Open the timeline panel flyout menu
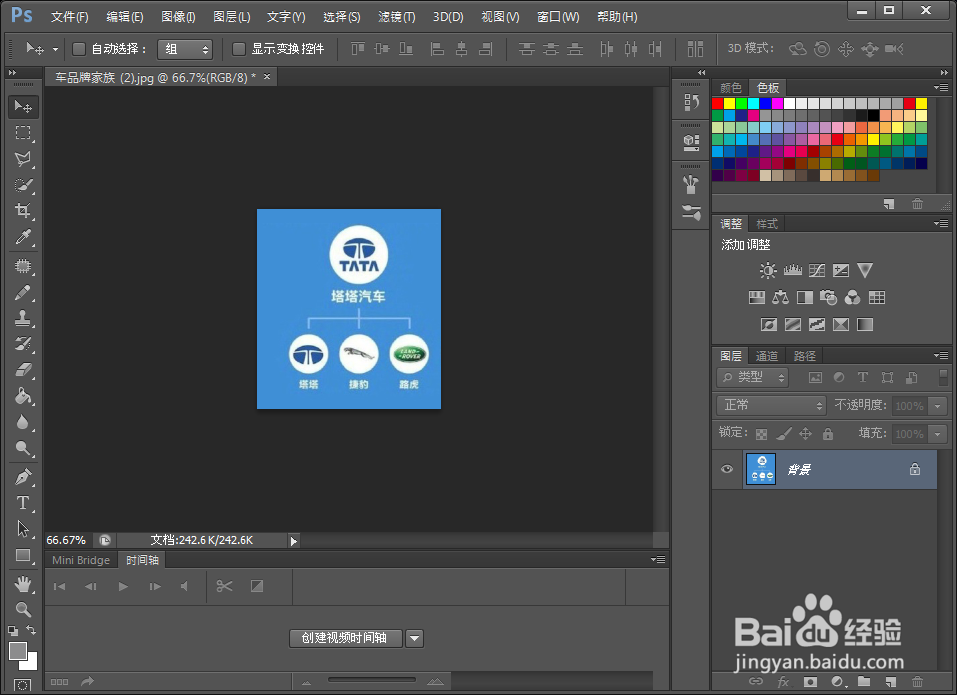 (658, 560)
